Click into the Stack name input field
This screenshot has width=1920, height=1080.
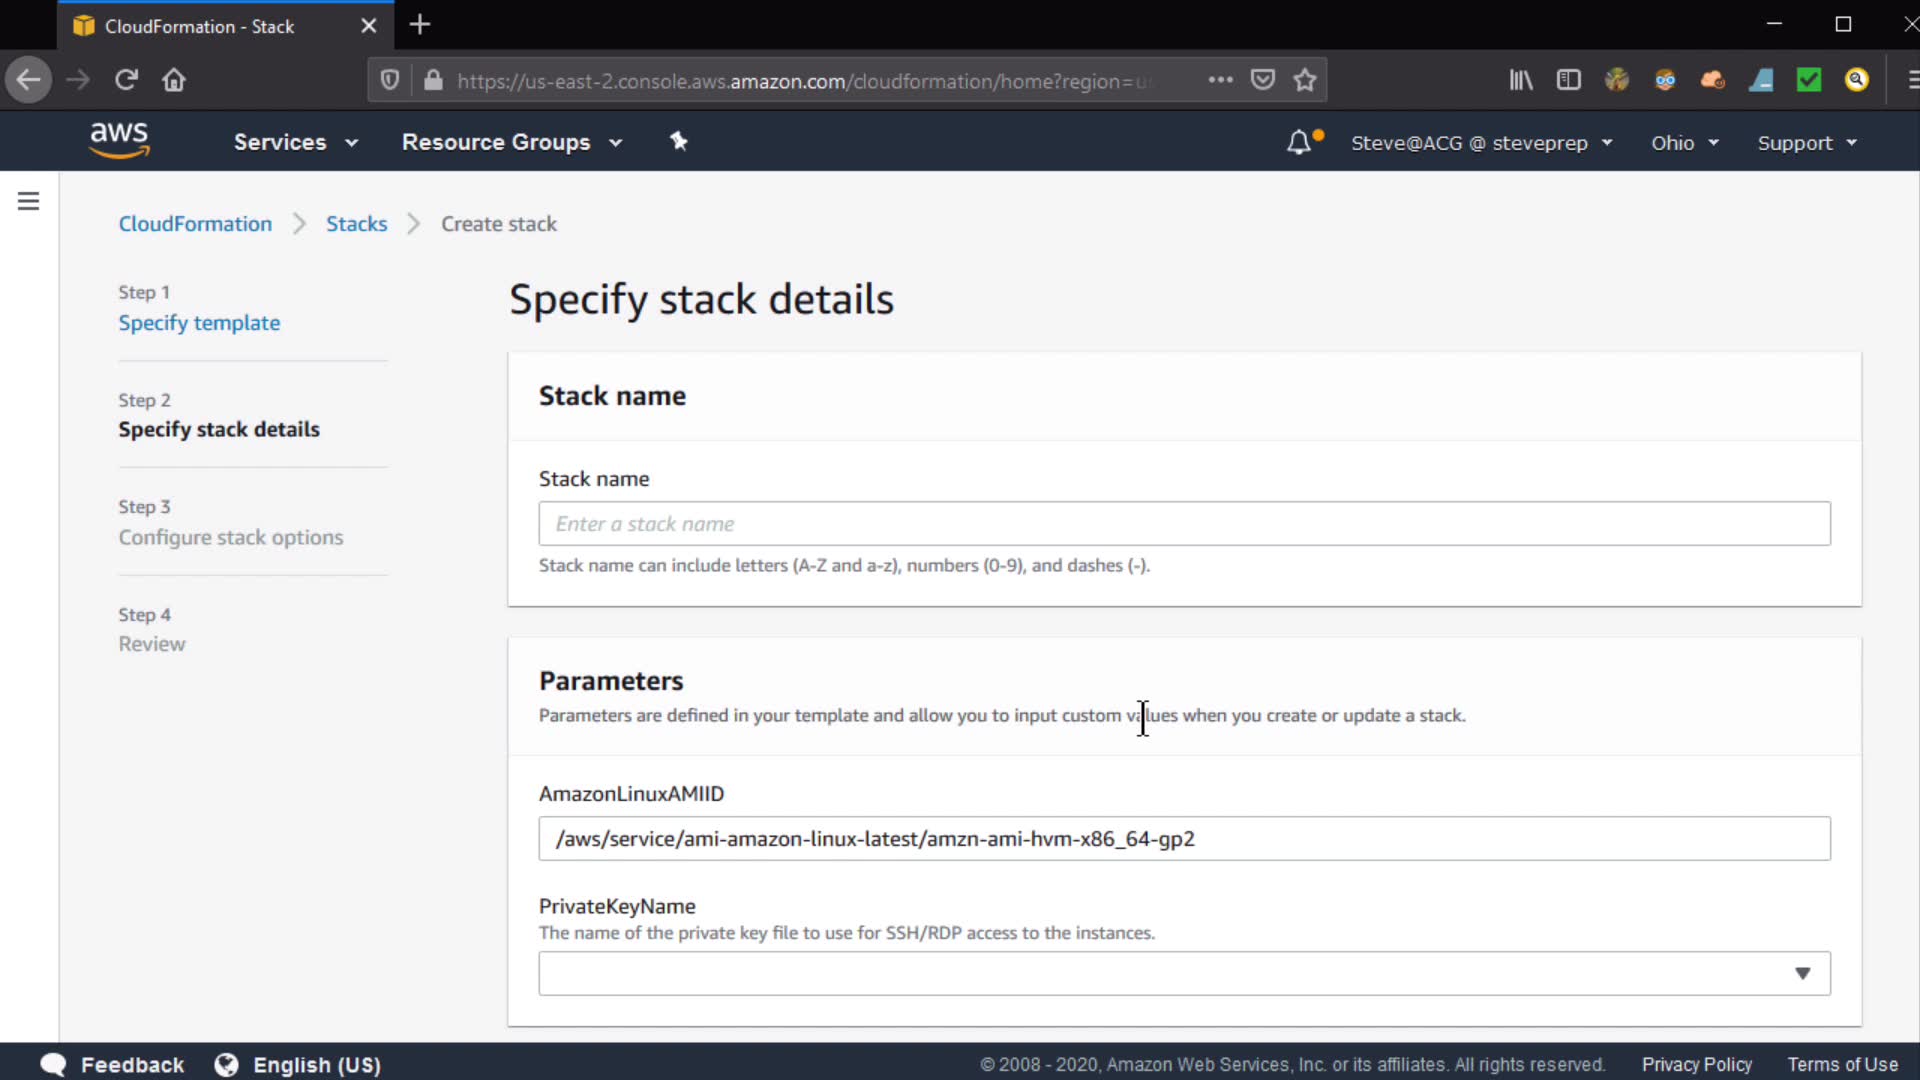(1184, 524)
